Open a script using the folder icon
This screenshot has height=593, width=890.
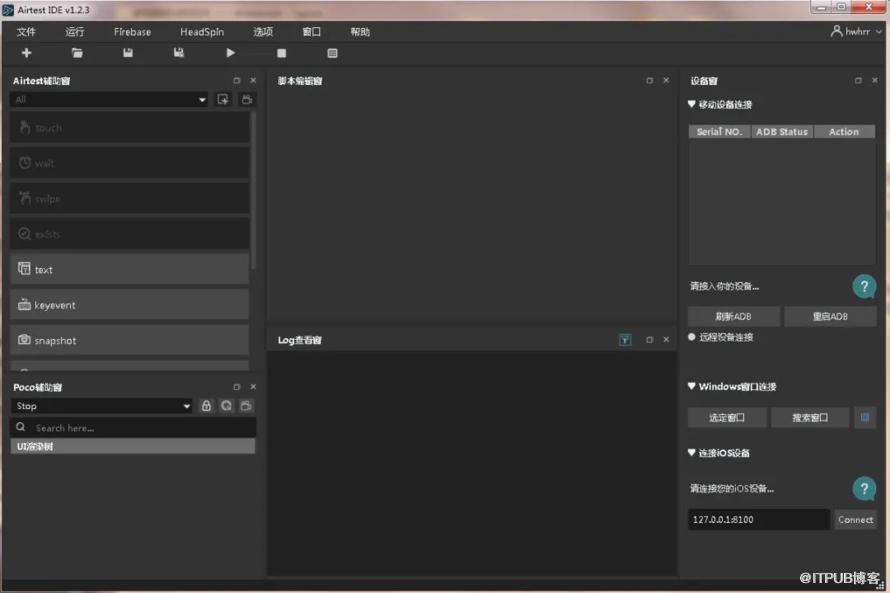[x=77, y=53]
